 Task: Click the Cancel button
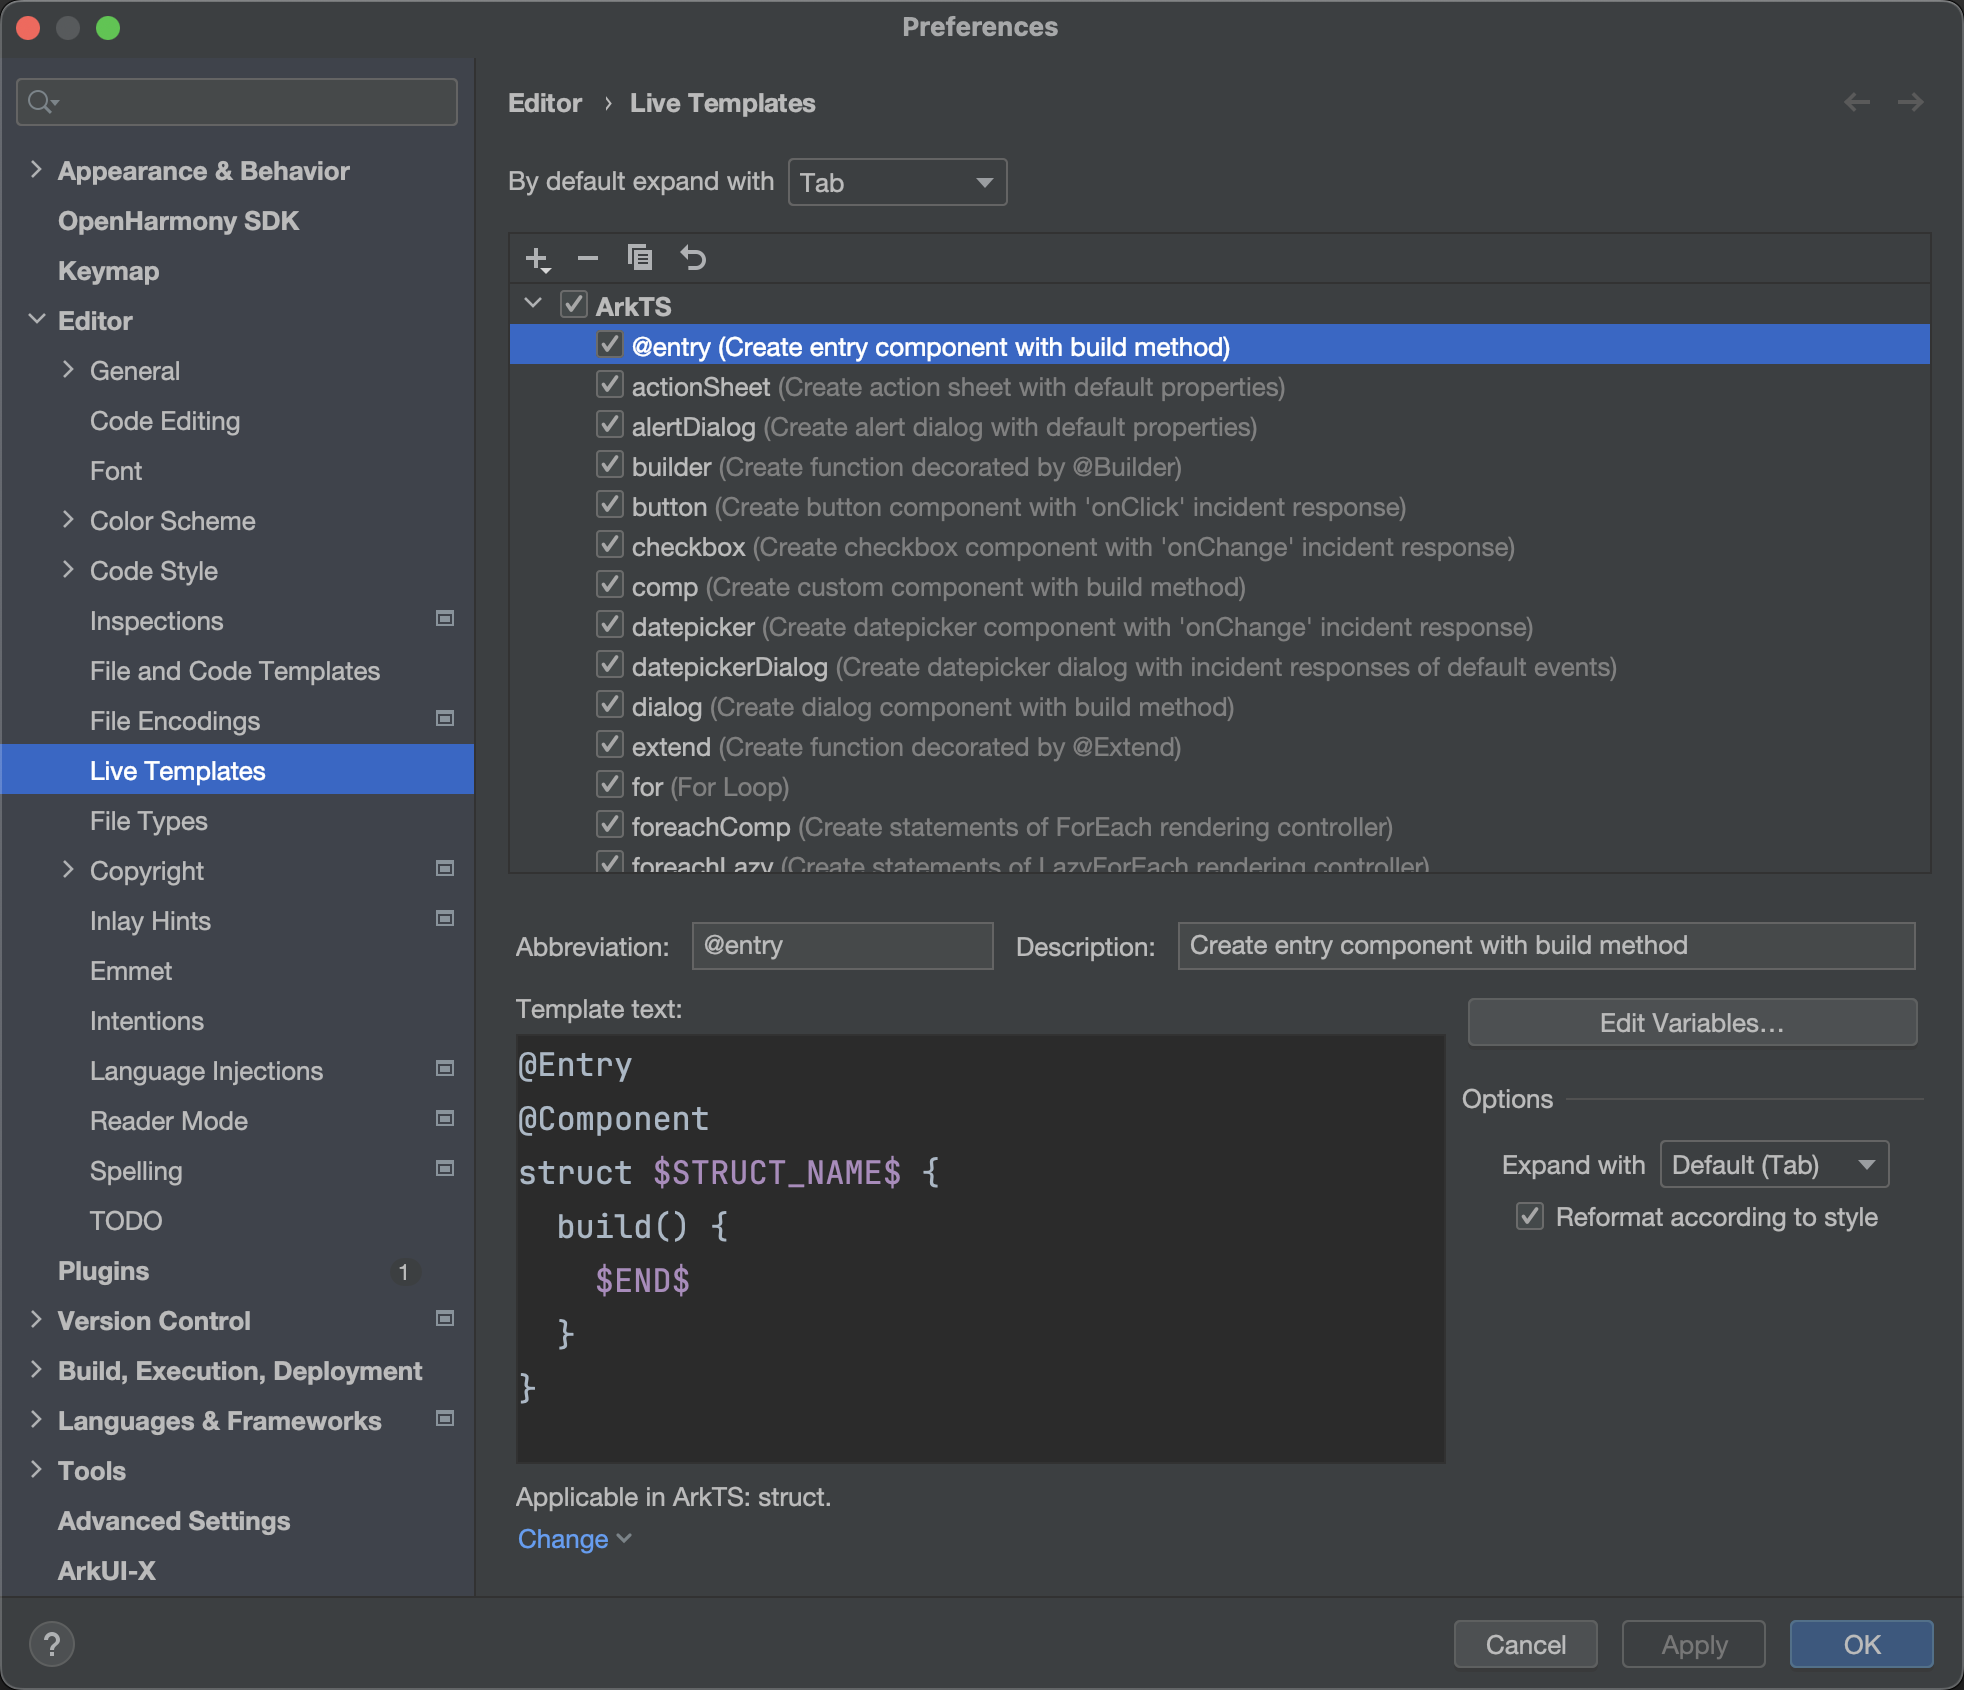click(1525, 1644)
